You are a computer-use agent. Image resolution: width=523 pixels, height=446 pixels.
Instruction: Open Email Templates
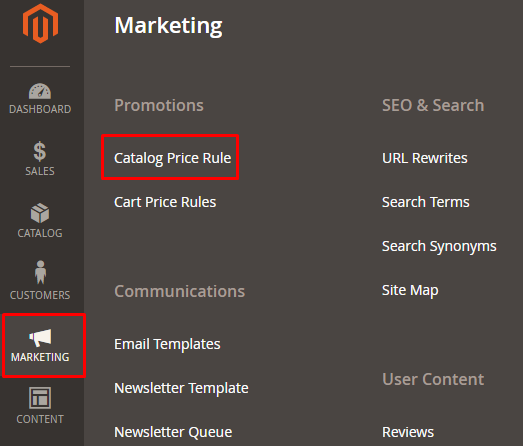click(167, 344)
